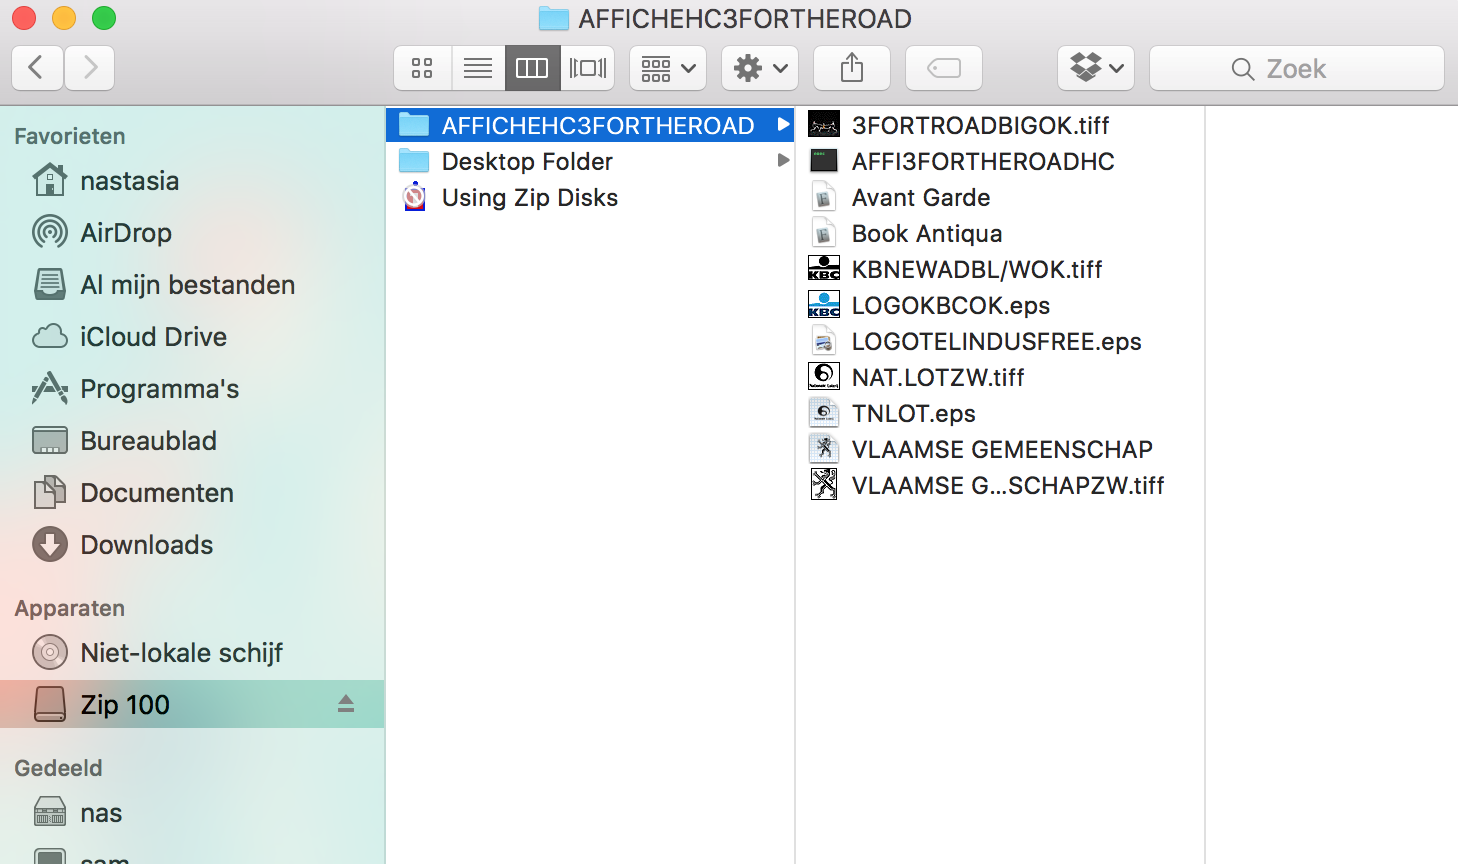Open the Dropbox toolbar dropdown
The width and height of the screenshot is (1458, 864).
(x=1096, y=68)
